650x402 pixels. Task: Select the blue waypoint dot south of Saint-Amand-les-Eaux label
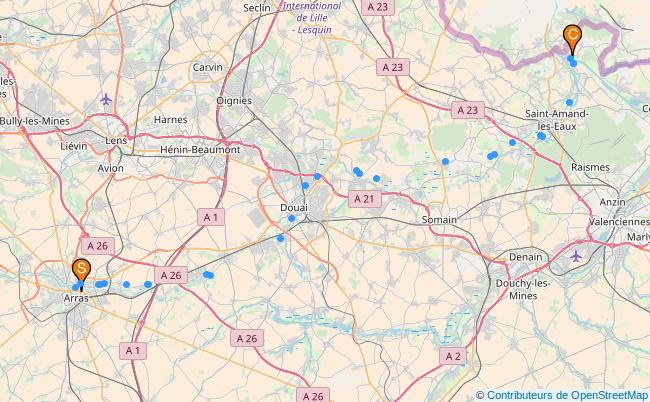tap(541, 136)
